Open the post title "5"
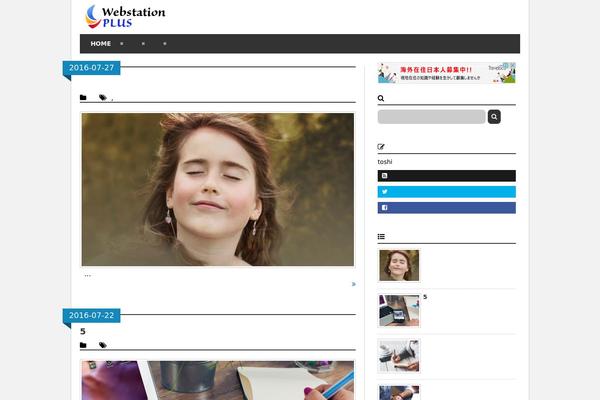The width and height of the screenshot is (600, 400). (83, 331)
